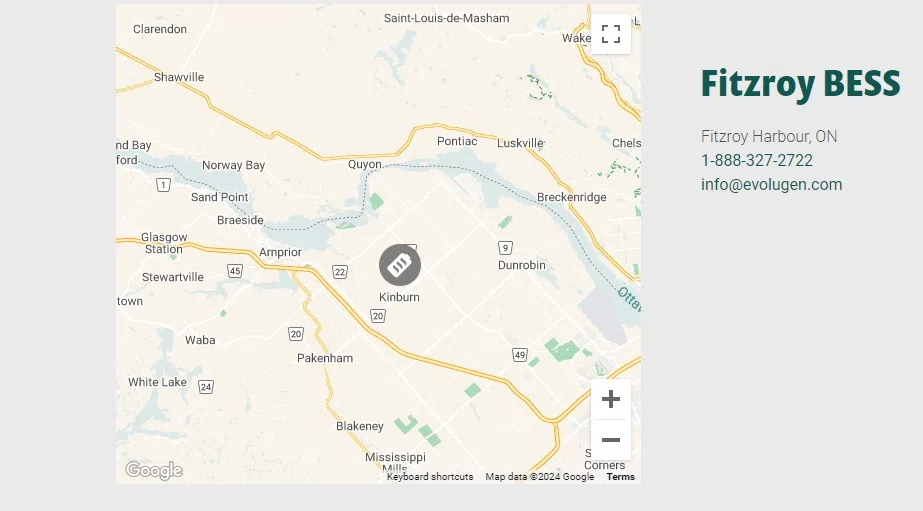
Task: Zoom out of the map
Action: [611, 440]
